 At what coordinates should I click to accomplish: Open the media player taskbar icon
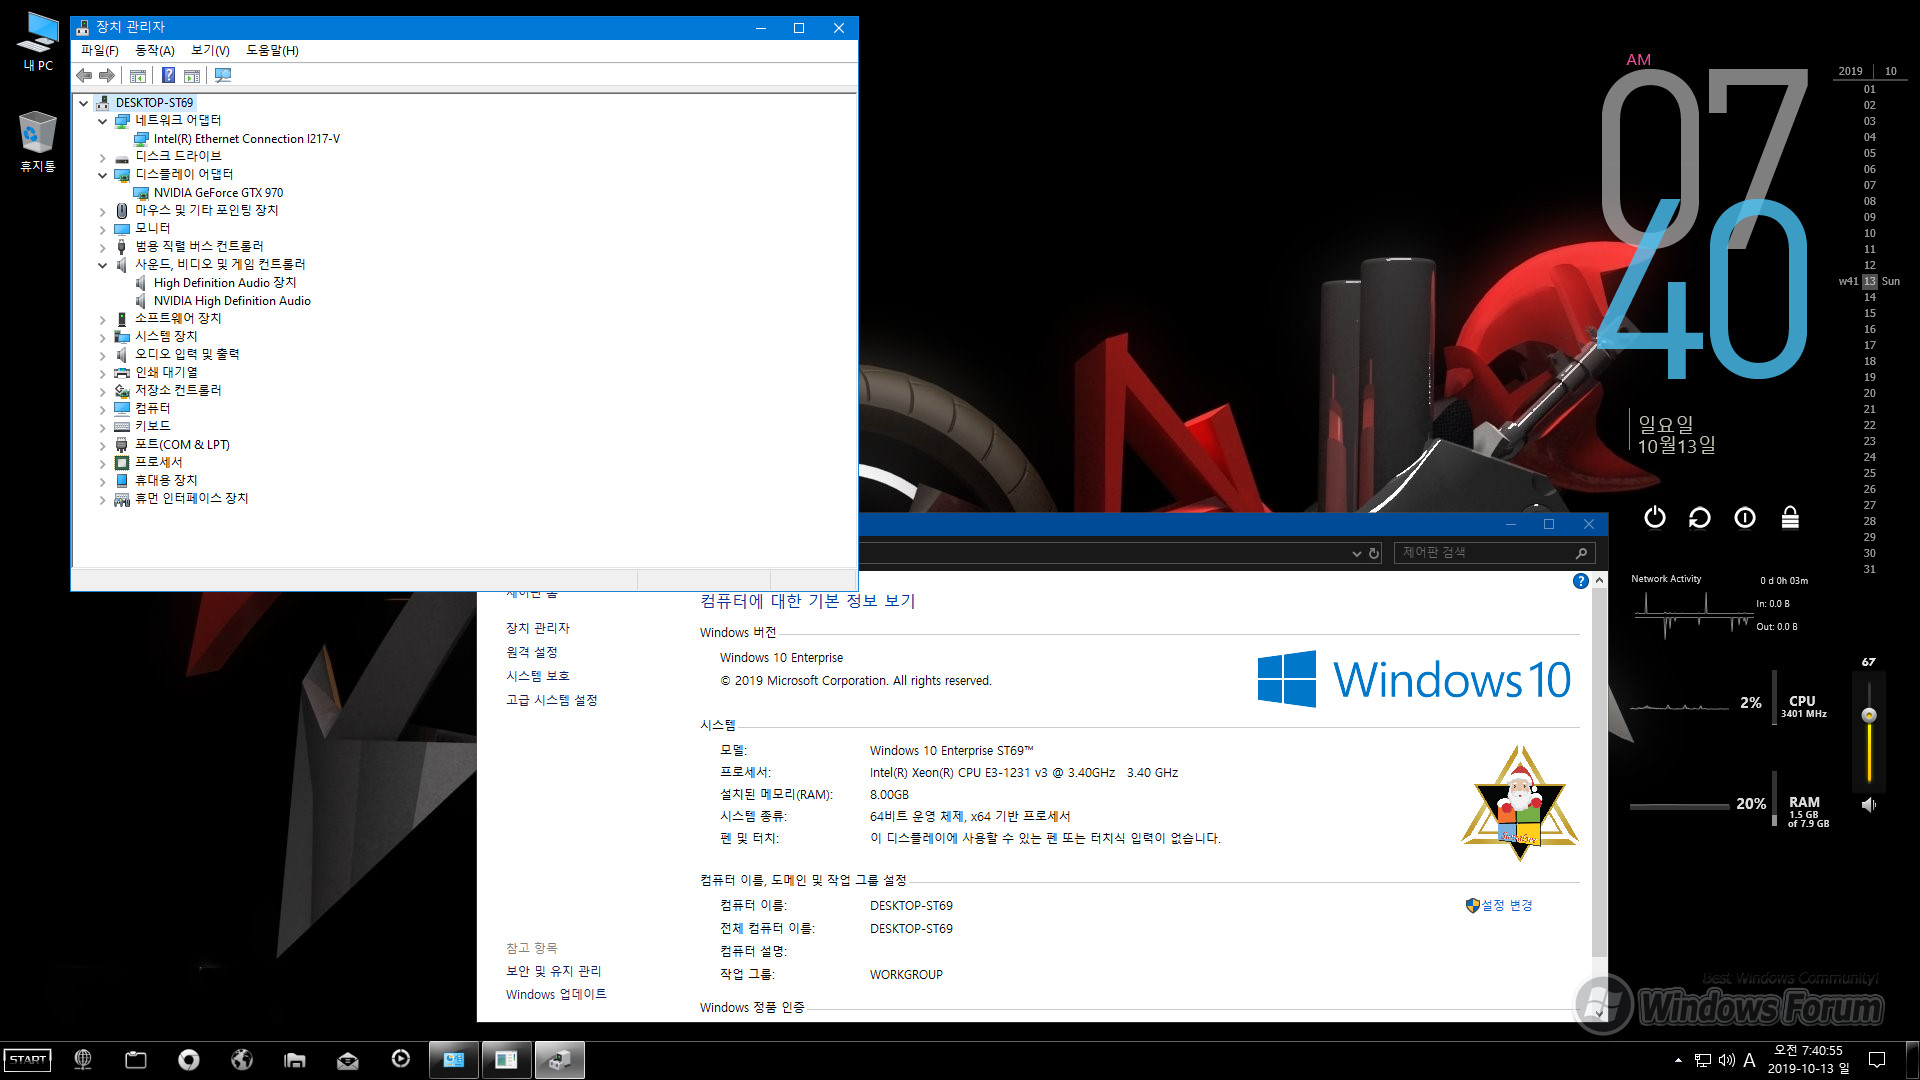pyautogui.click(x=401, y=1059)
